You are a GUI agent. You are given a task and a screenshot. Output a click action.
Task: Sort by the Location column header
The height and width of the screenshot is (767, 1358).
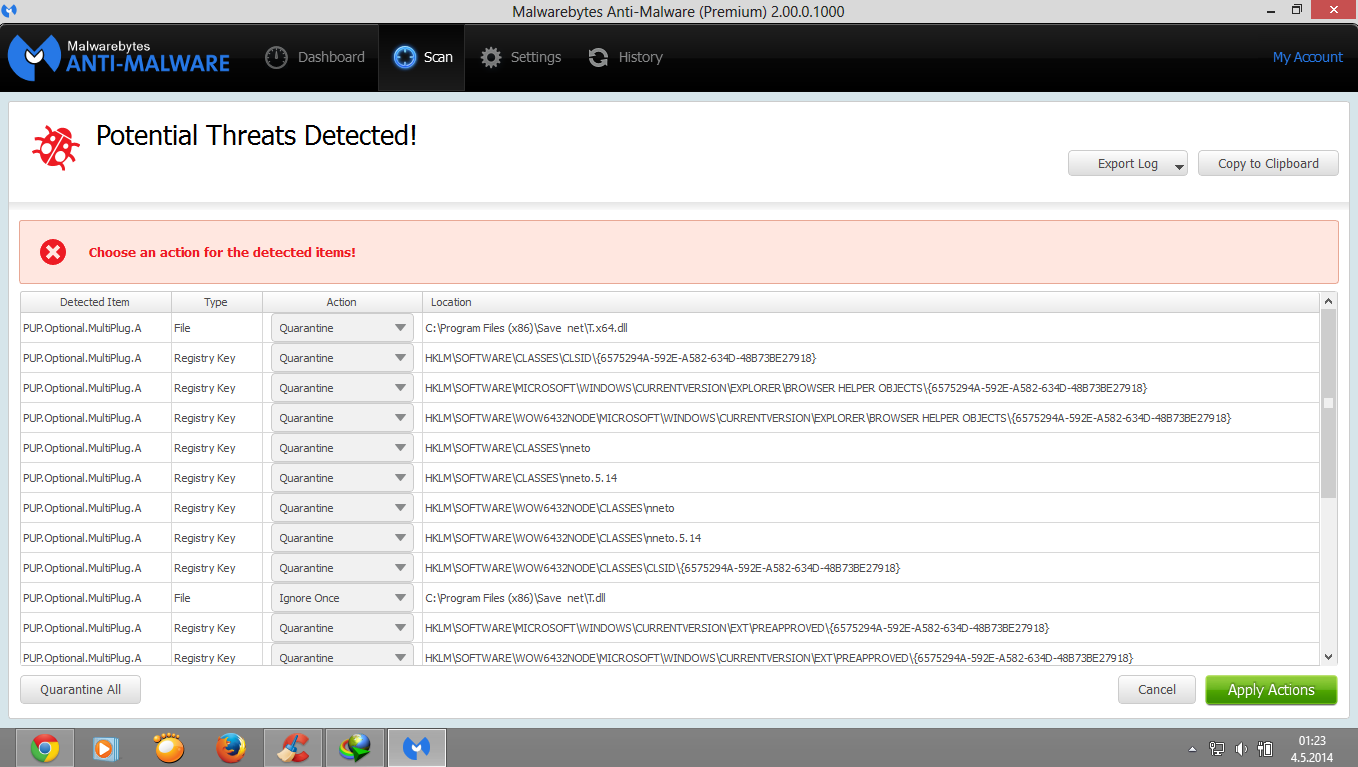point(871,302)
